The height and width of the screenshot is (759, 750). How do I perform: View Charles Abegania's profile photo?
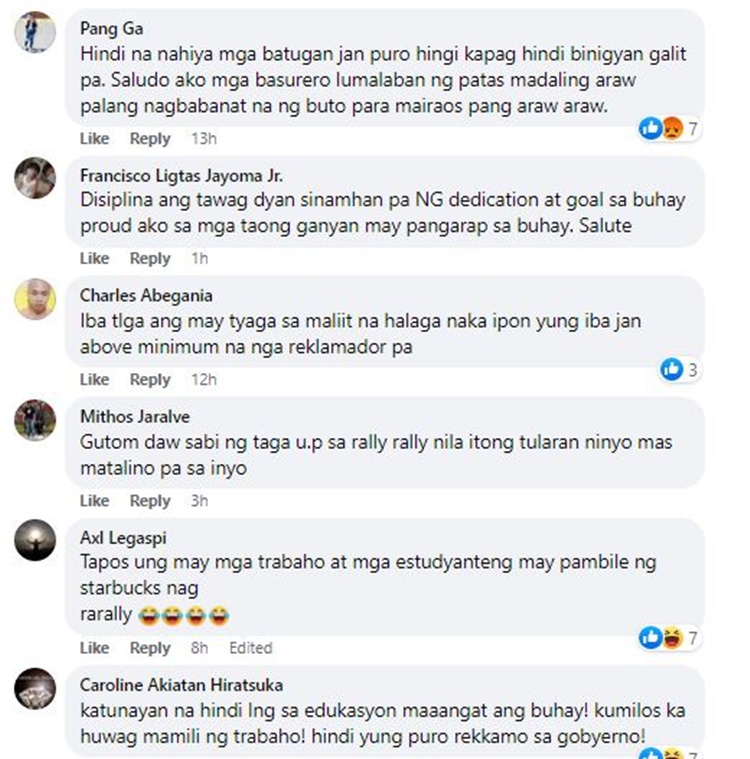tap(35, 299)
